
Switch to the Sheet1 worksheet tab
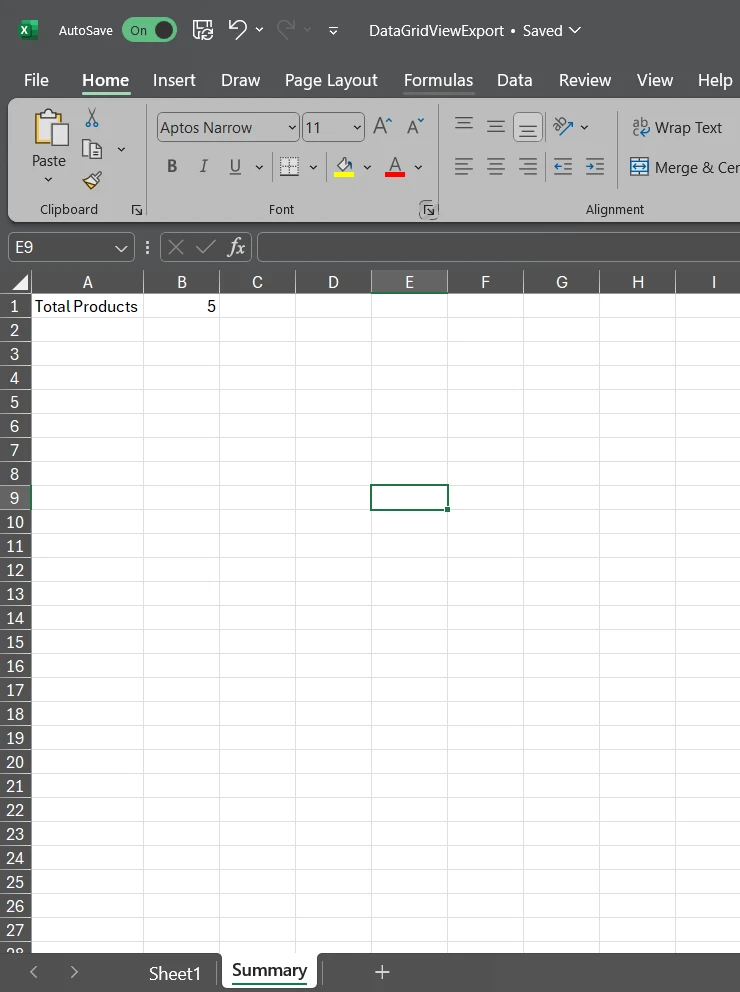click(x=175, y=973)
